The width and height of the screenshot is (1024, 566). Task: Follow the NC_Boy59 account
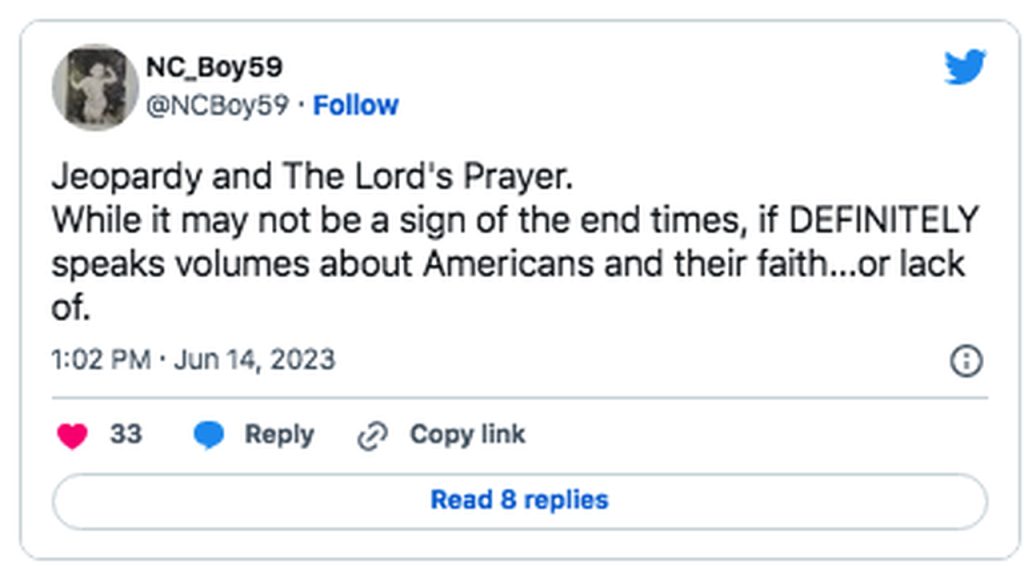[x=355, y=105]
